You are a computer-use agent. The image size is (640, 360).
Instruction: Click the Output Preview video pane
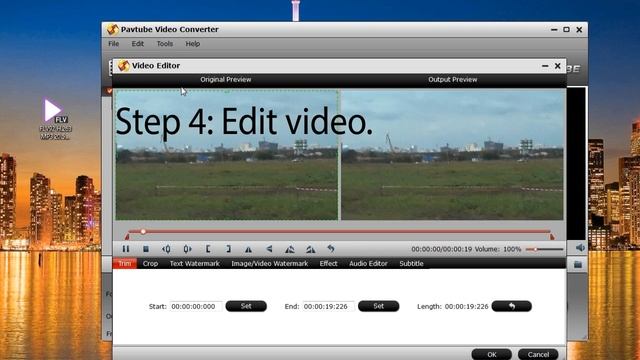coord(452,155)
